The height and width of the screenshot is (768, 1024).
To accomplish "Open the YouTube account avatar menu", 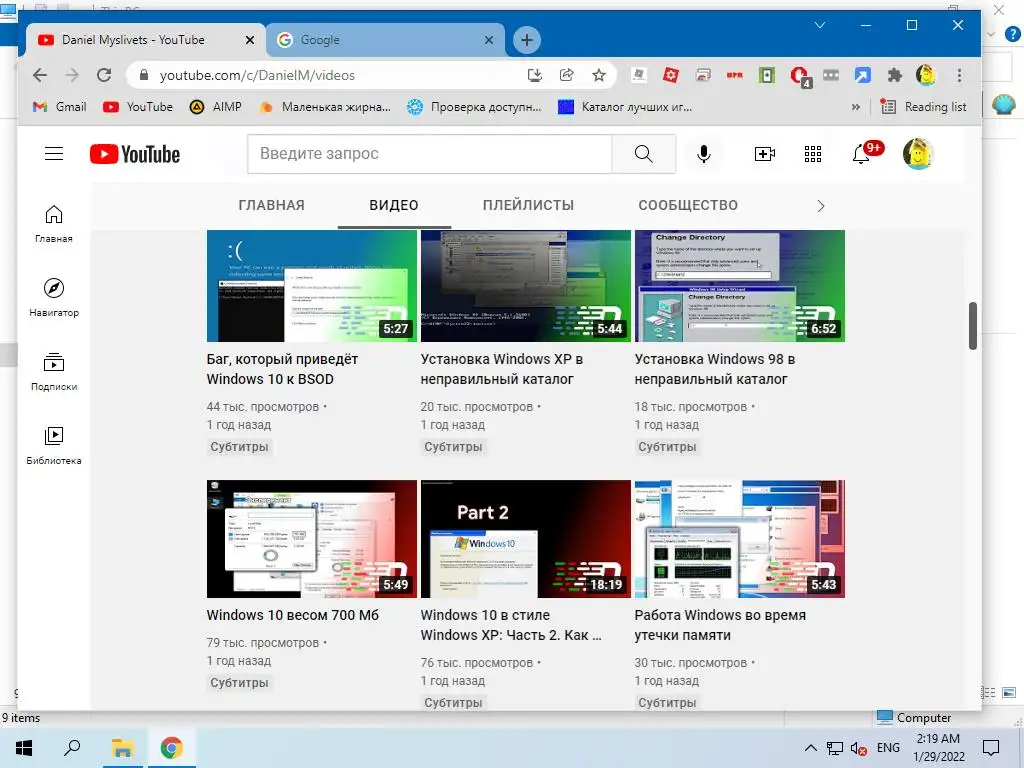I will coord(918,154).
